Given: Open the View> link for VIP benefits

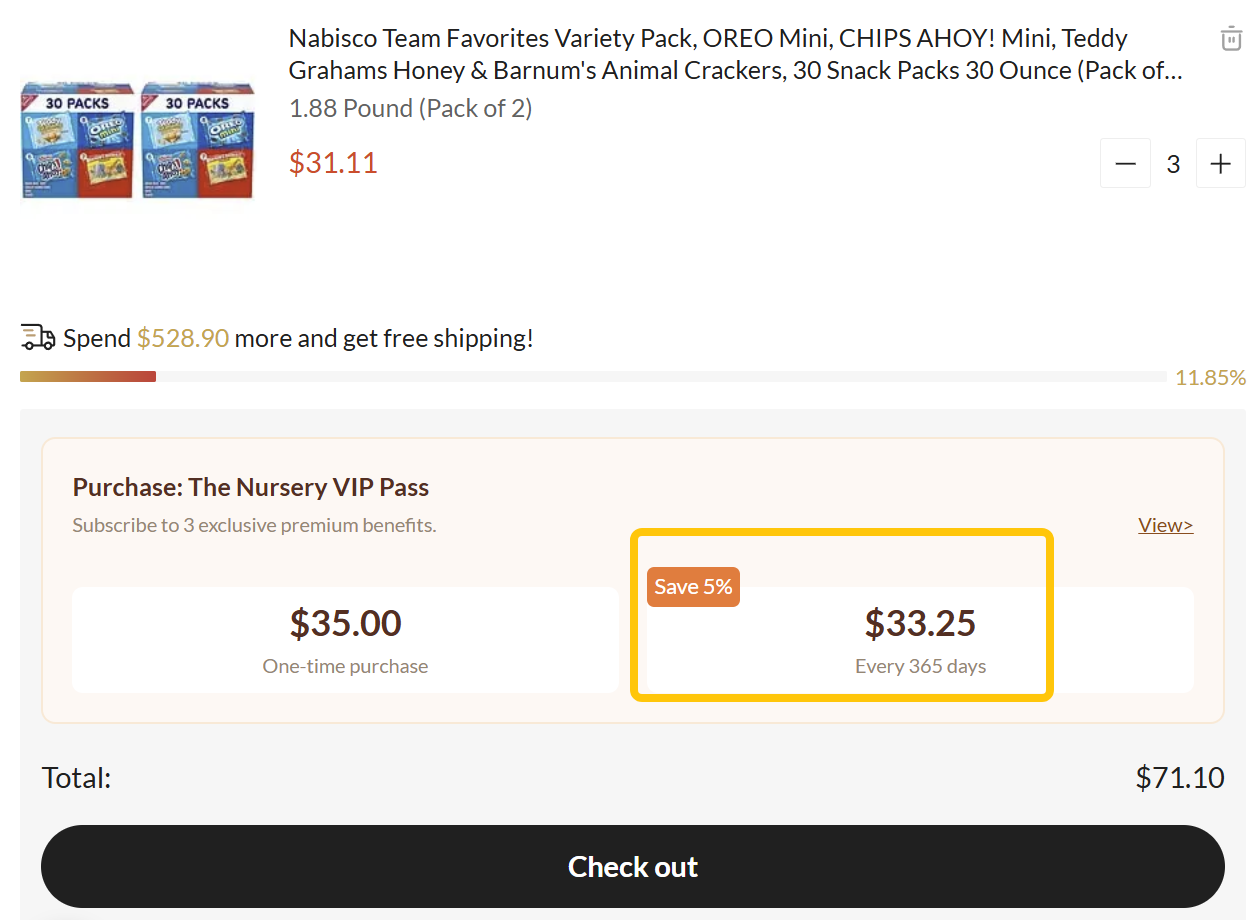Looking at the screenshot, I should coord(1165,525).
